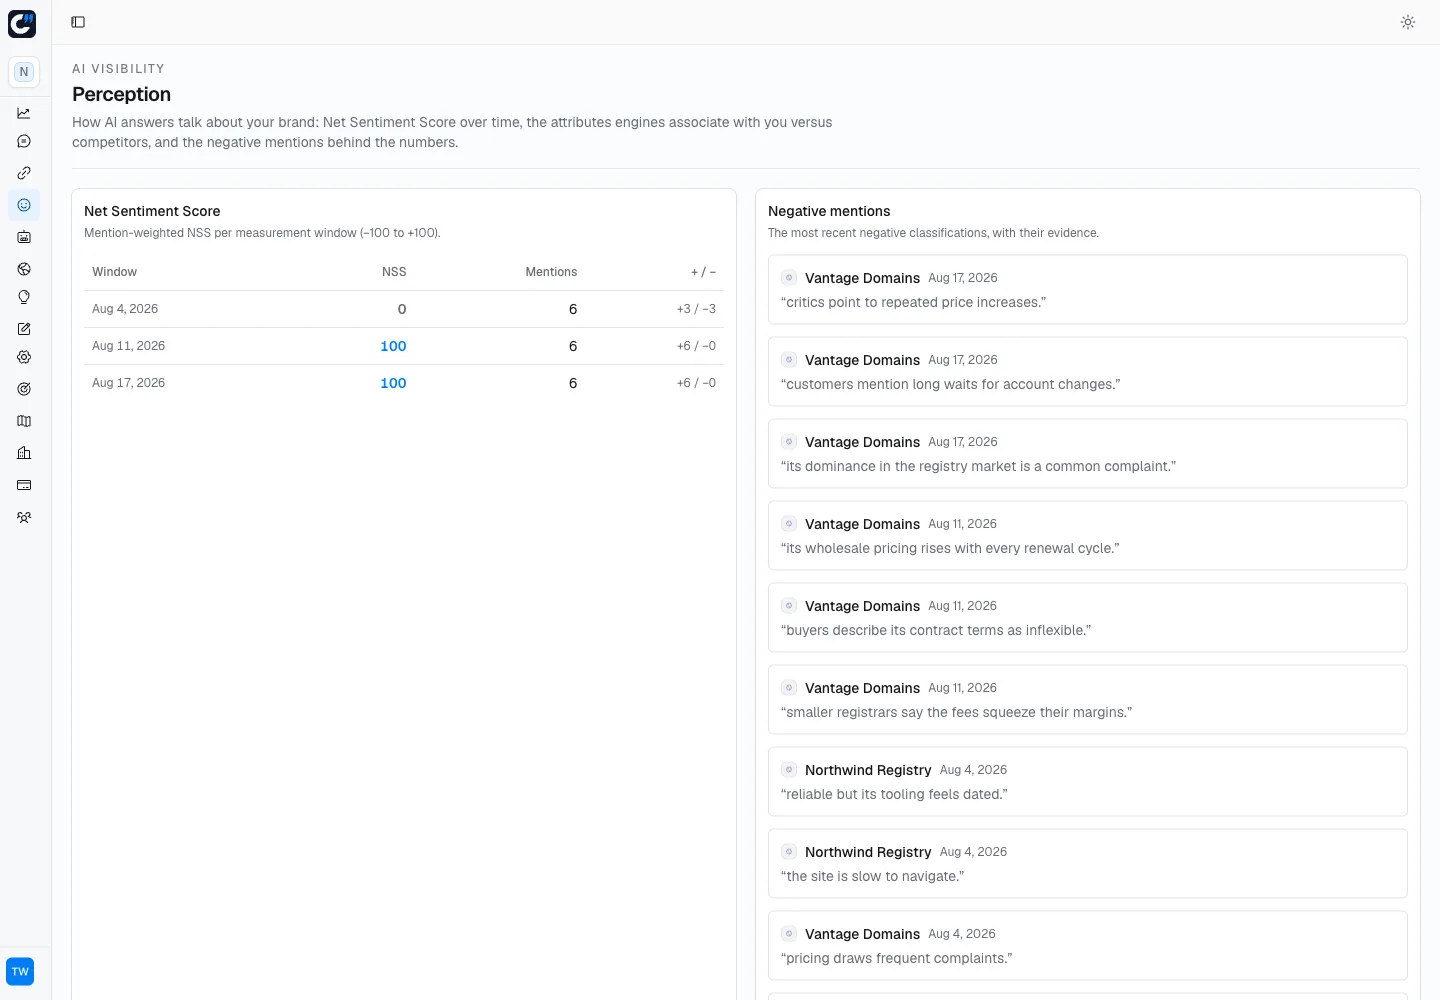Open the link chain sidebar icon
This screenshot has height=1000, width=1440.
point(24,173)
